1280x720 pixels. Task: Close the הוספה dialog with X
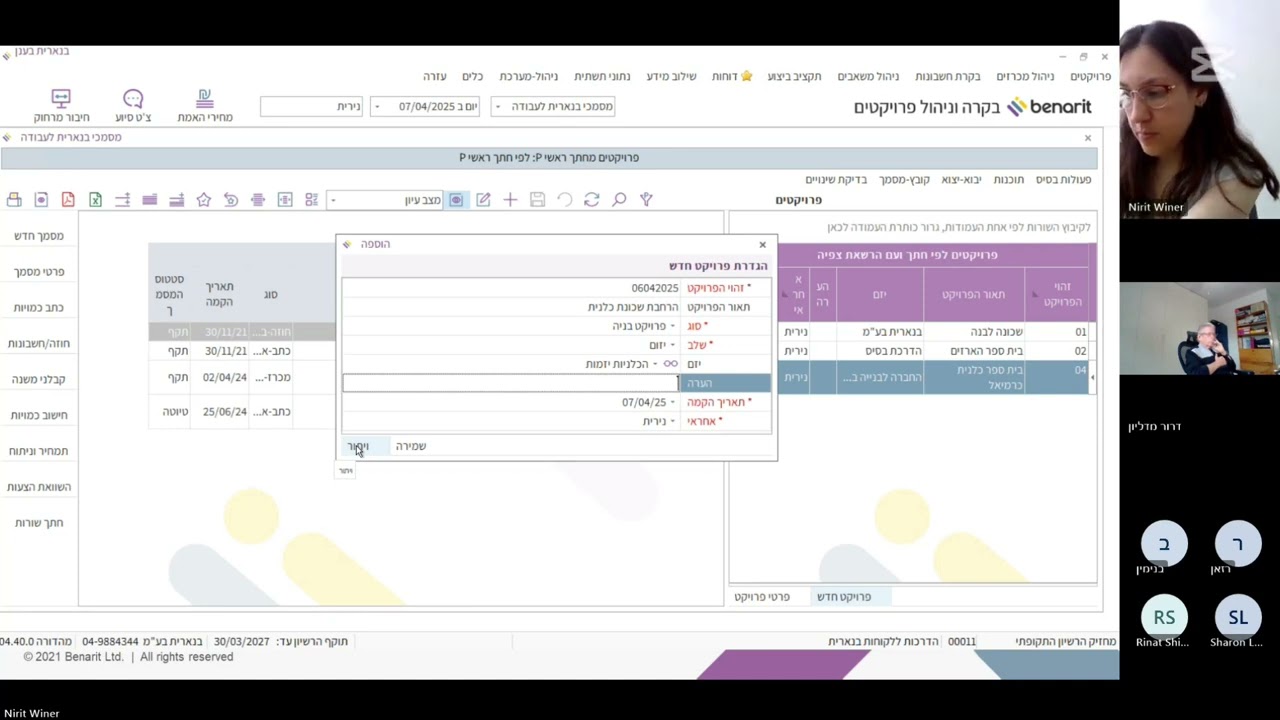(x=762, y=244)
